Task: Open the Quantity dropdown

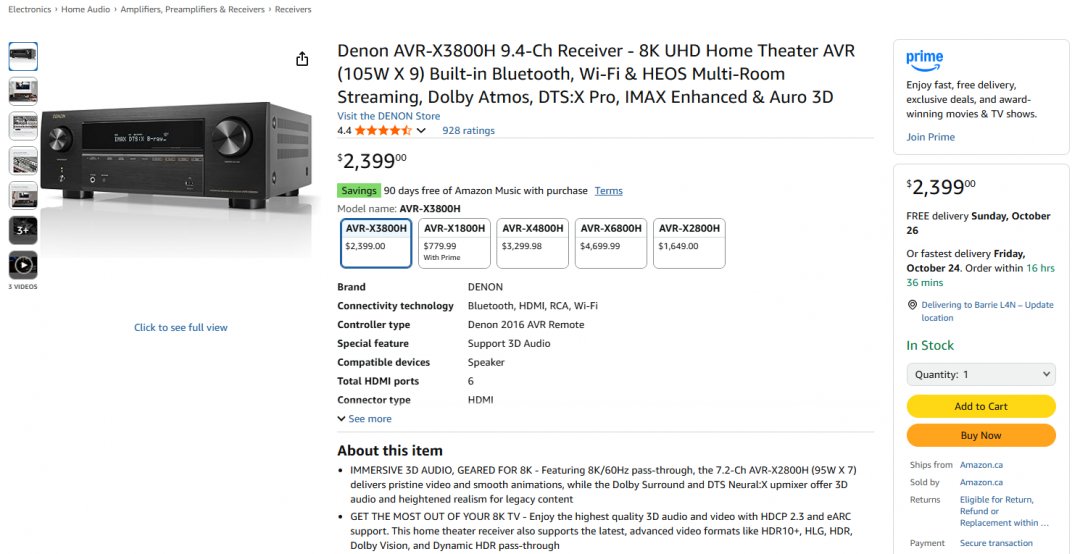Action: click(x=980, y=374)
